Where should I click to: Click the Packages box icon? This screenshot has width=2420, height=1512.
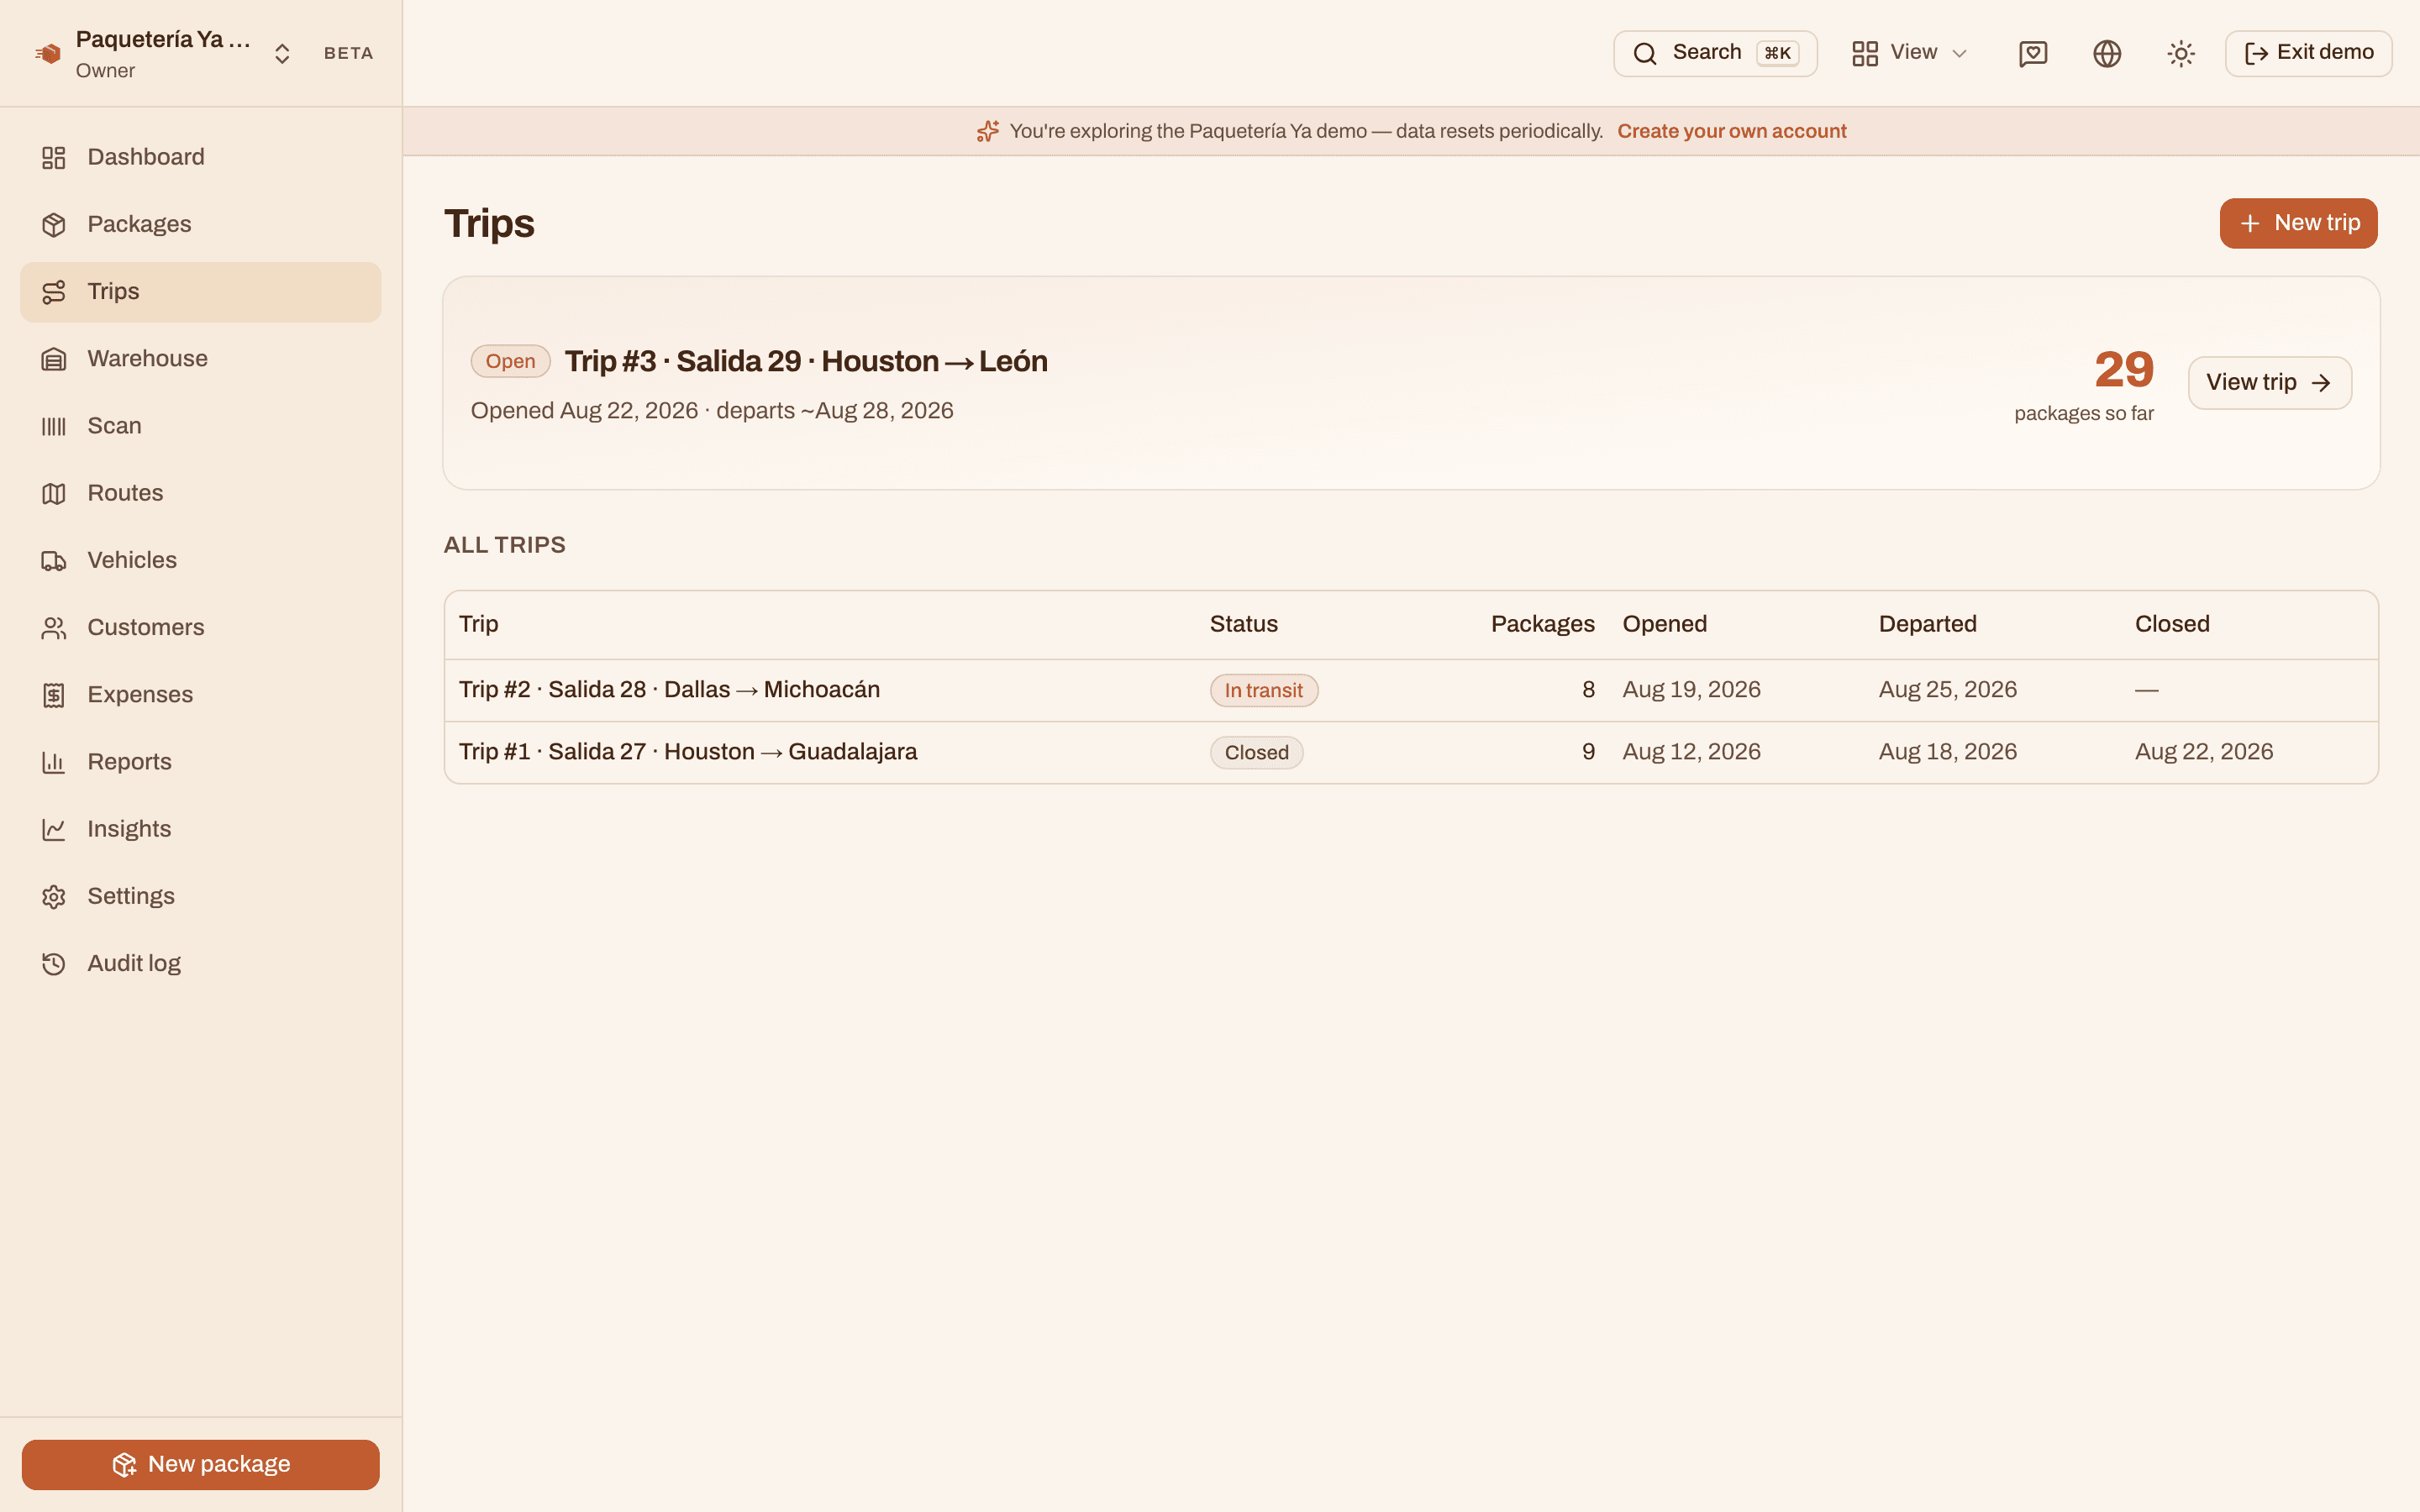[x=54, y=225]
